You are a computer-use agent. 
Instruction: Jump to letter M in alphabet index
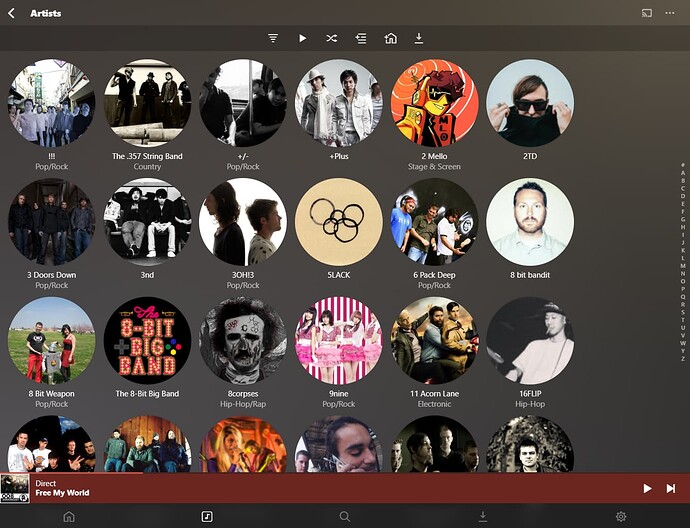(683, 266)
